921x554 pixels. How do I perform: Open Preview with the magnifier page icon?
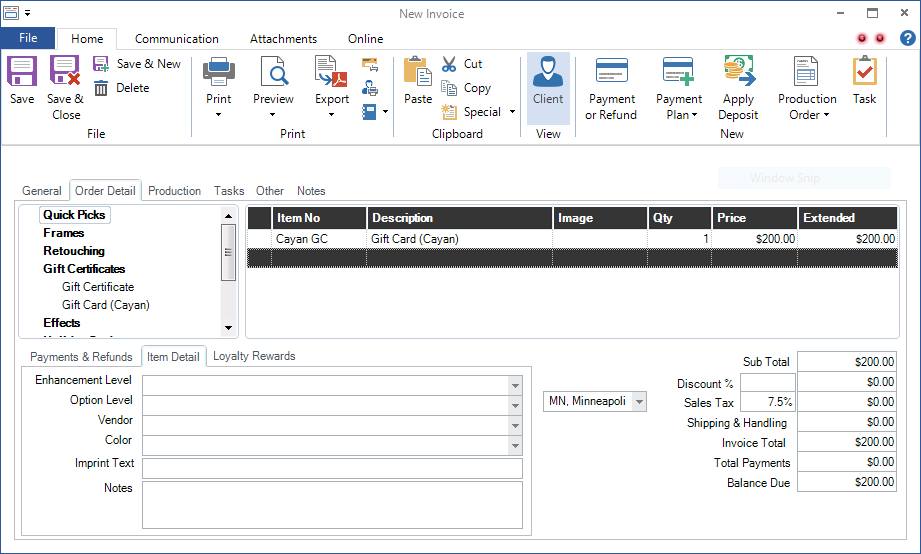[274, 71]
